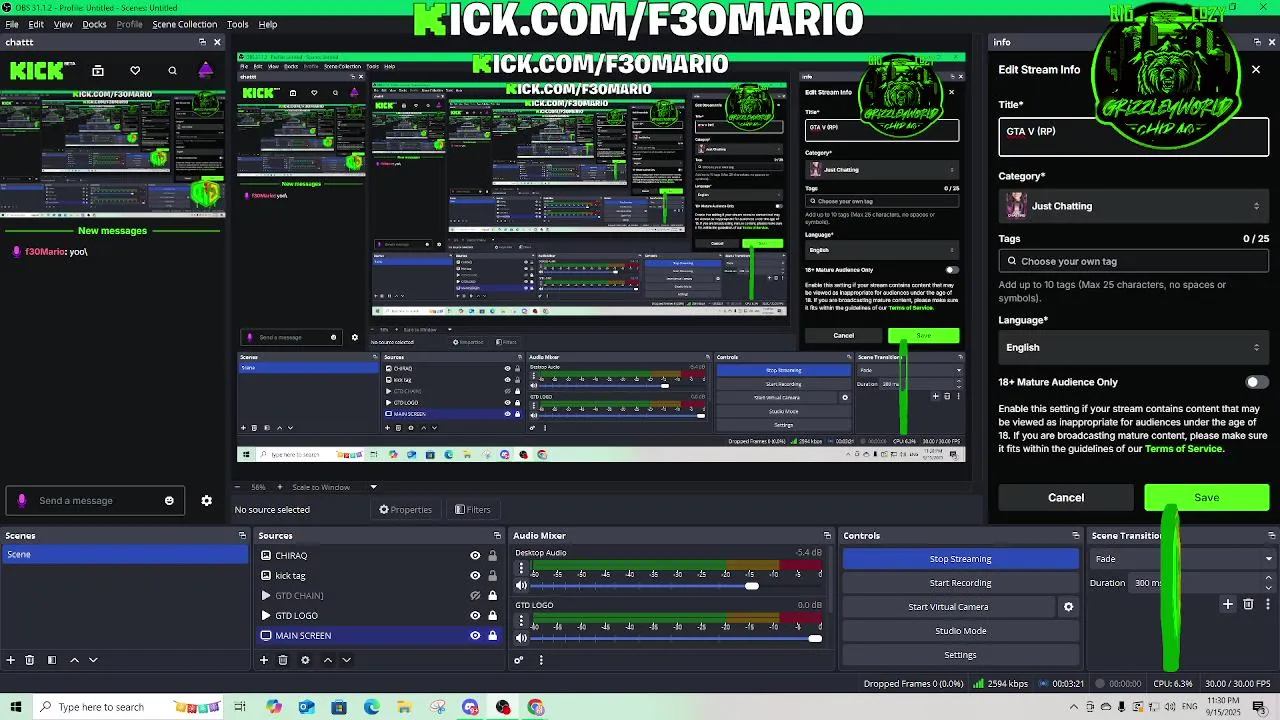The width and height of the screenshot is (1280, 720).
Task: Open View menu
Action: coord(63,24)
